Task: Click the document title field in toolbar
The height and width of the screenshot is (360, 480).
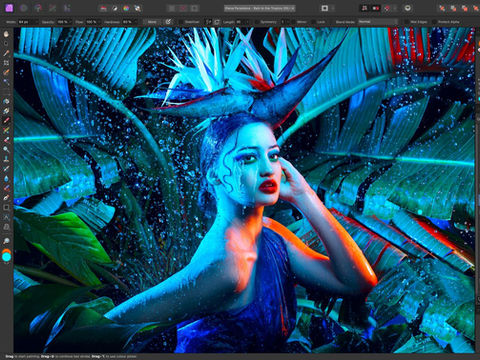Action: 260,8
